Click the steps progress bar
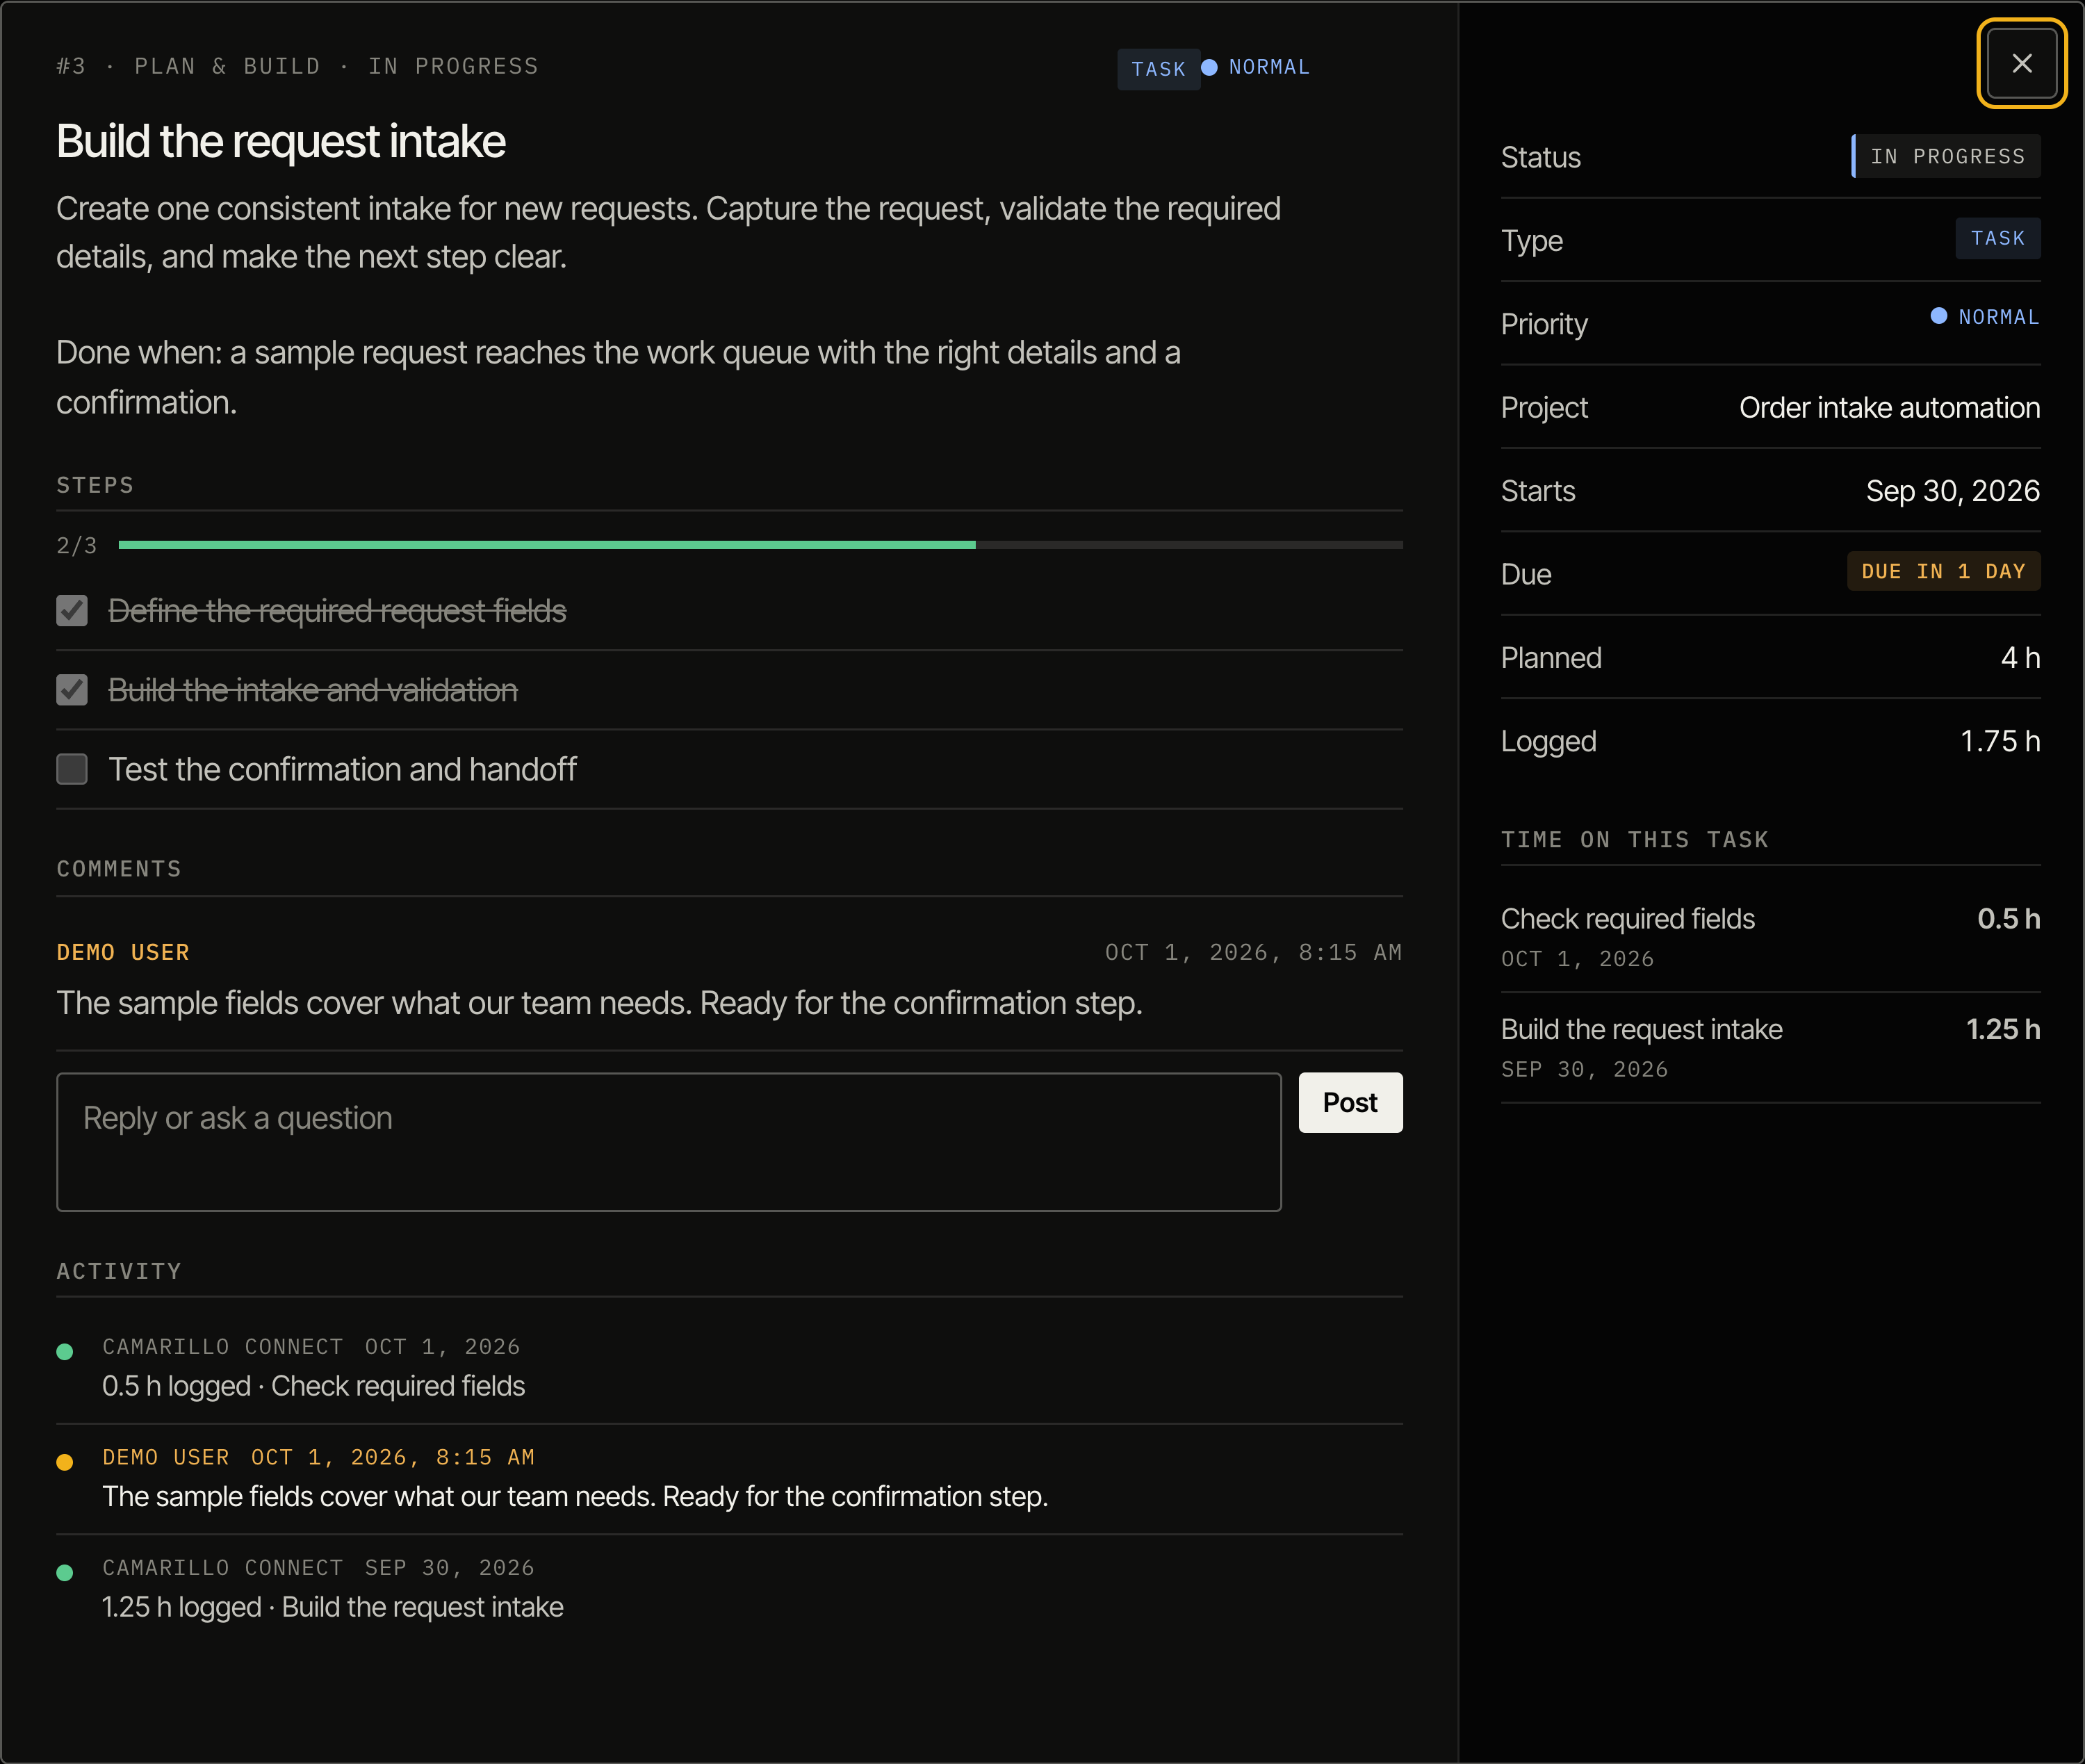 coord(760,545)
